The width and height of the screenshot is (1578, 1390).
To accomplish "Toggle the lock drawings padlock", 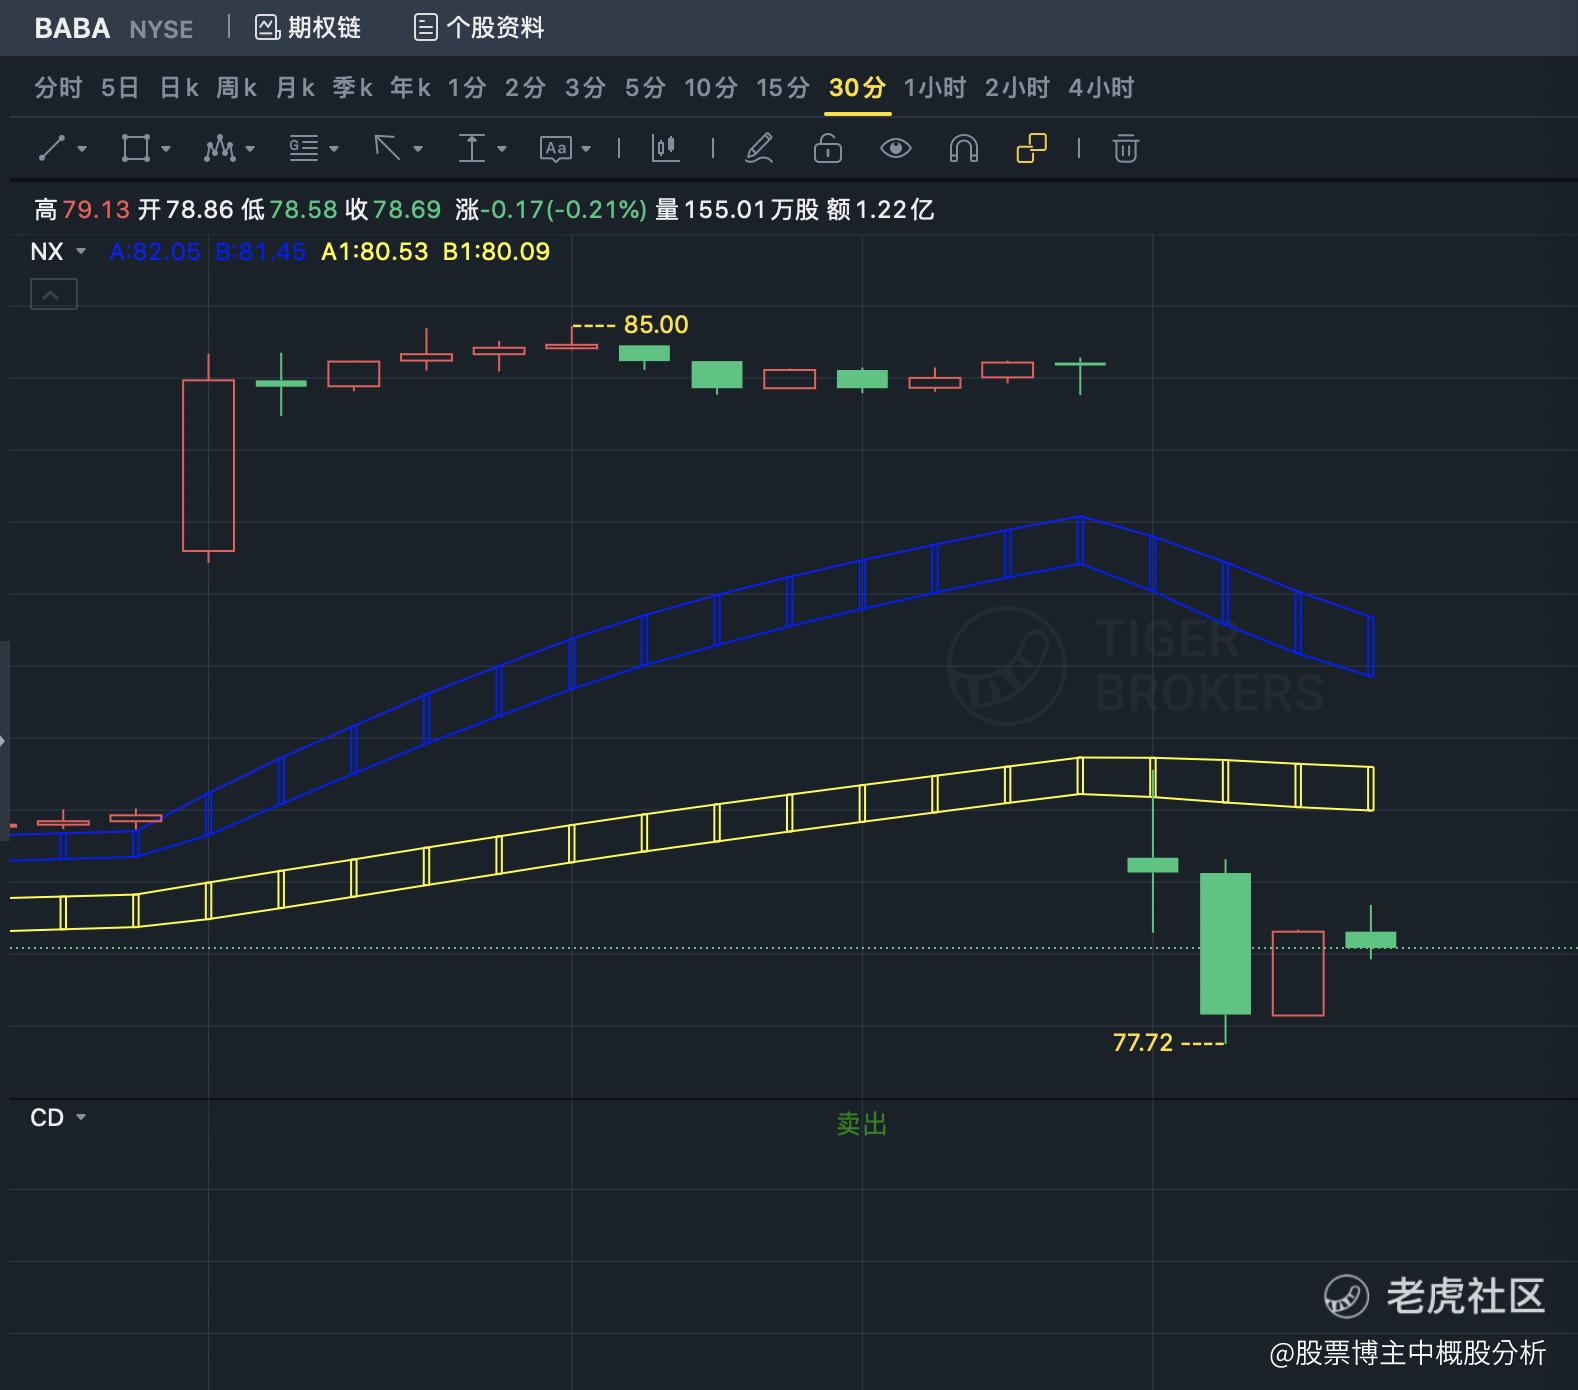I will [827, 149].
